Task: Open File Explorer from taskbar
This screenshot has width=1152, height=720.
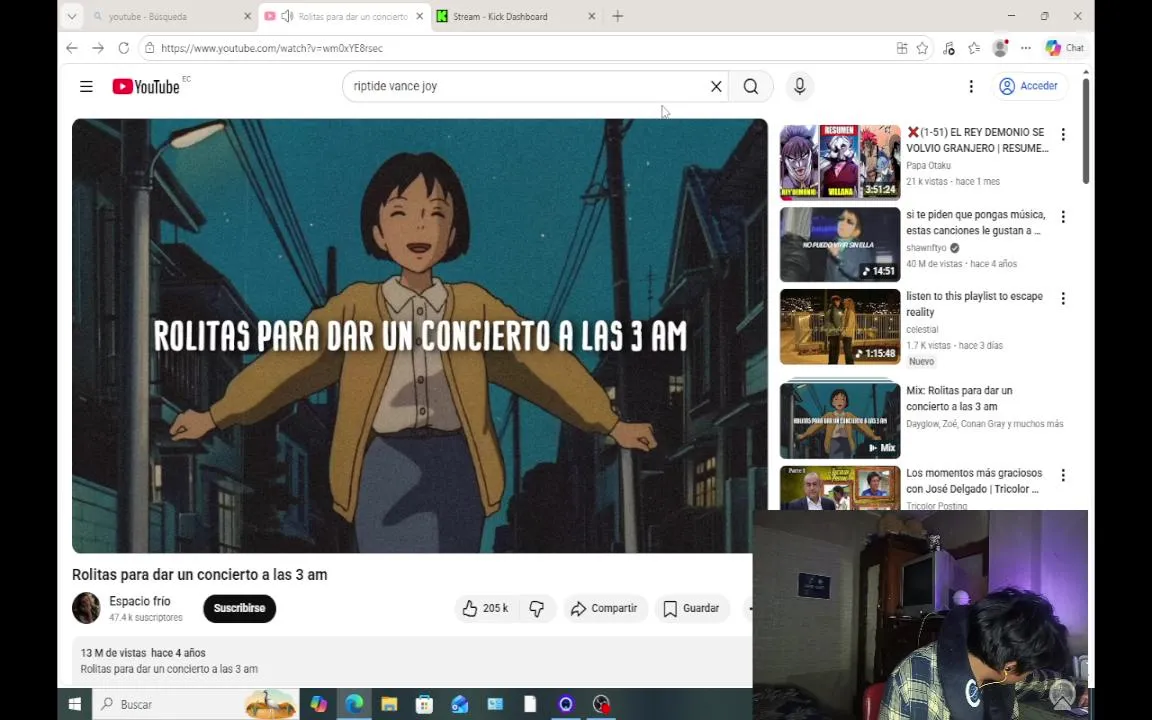Action: click(x=389, y=704)
